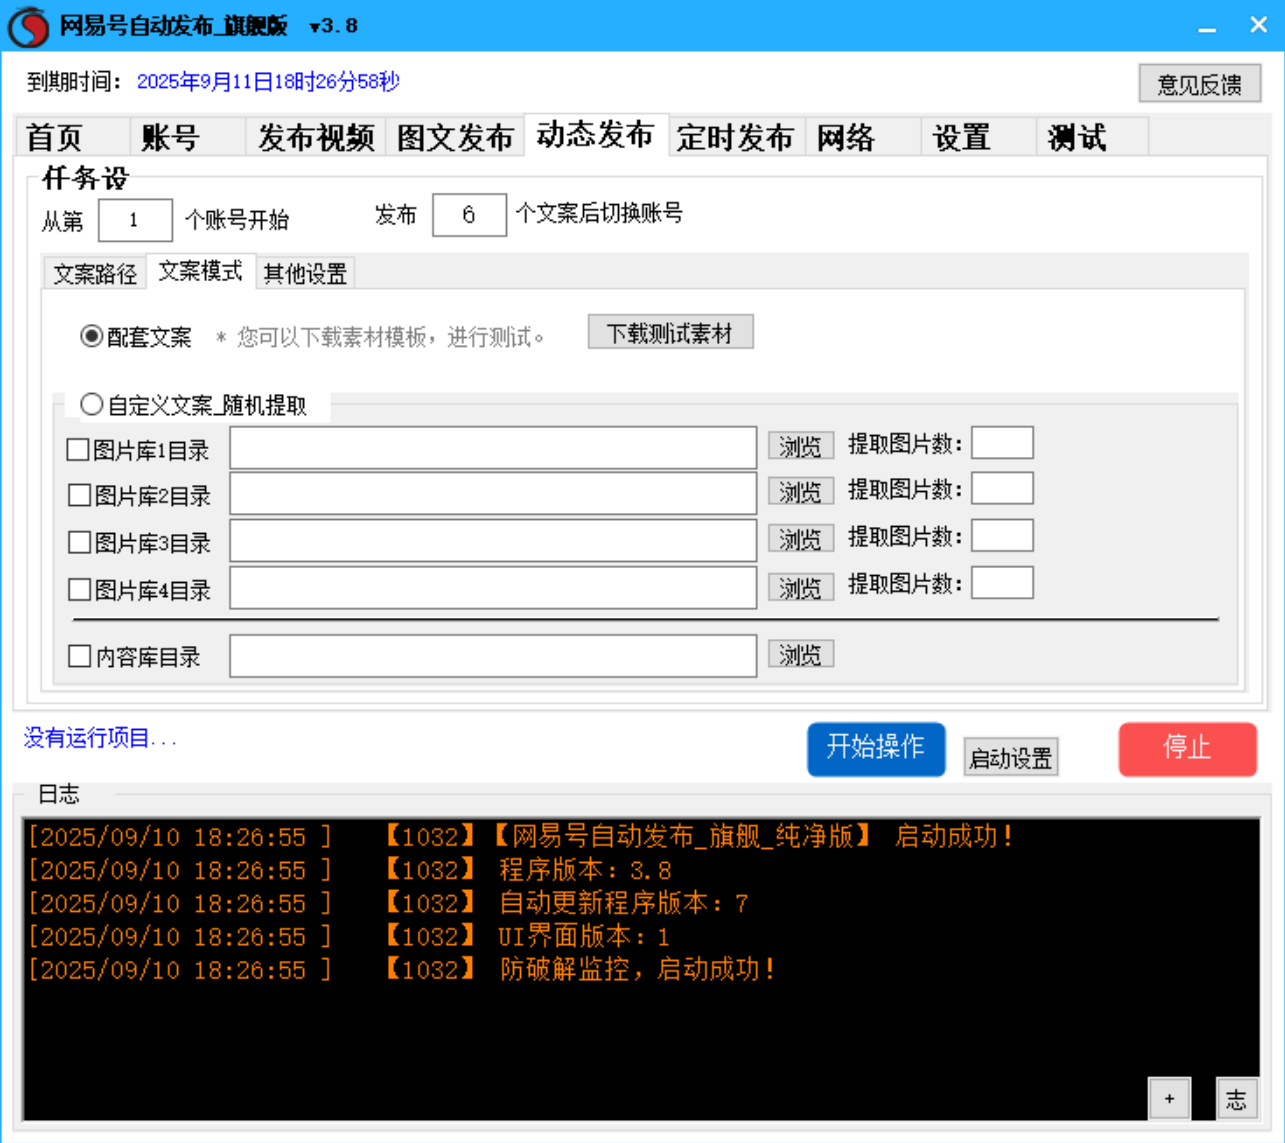This screenshot has height=1143, width=1285.
Task: Open the 账号 tab
Action: (168, 137)
